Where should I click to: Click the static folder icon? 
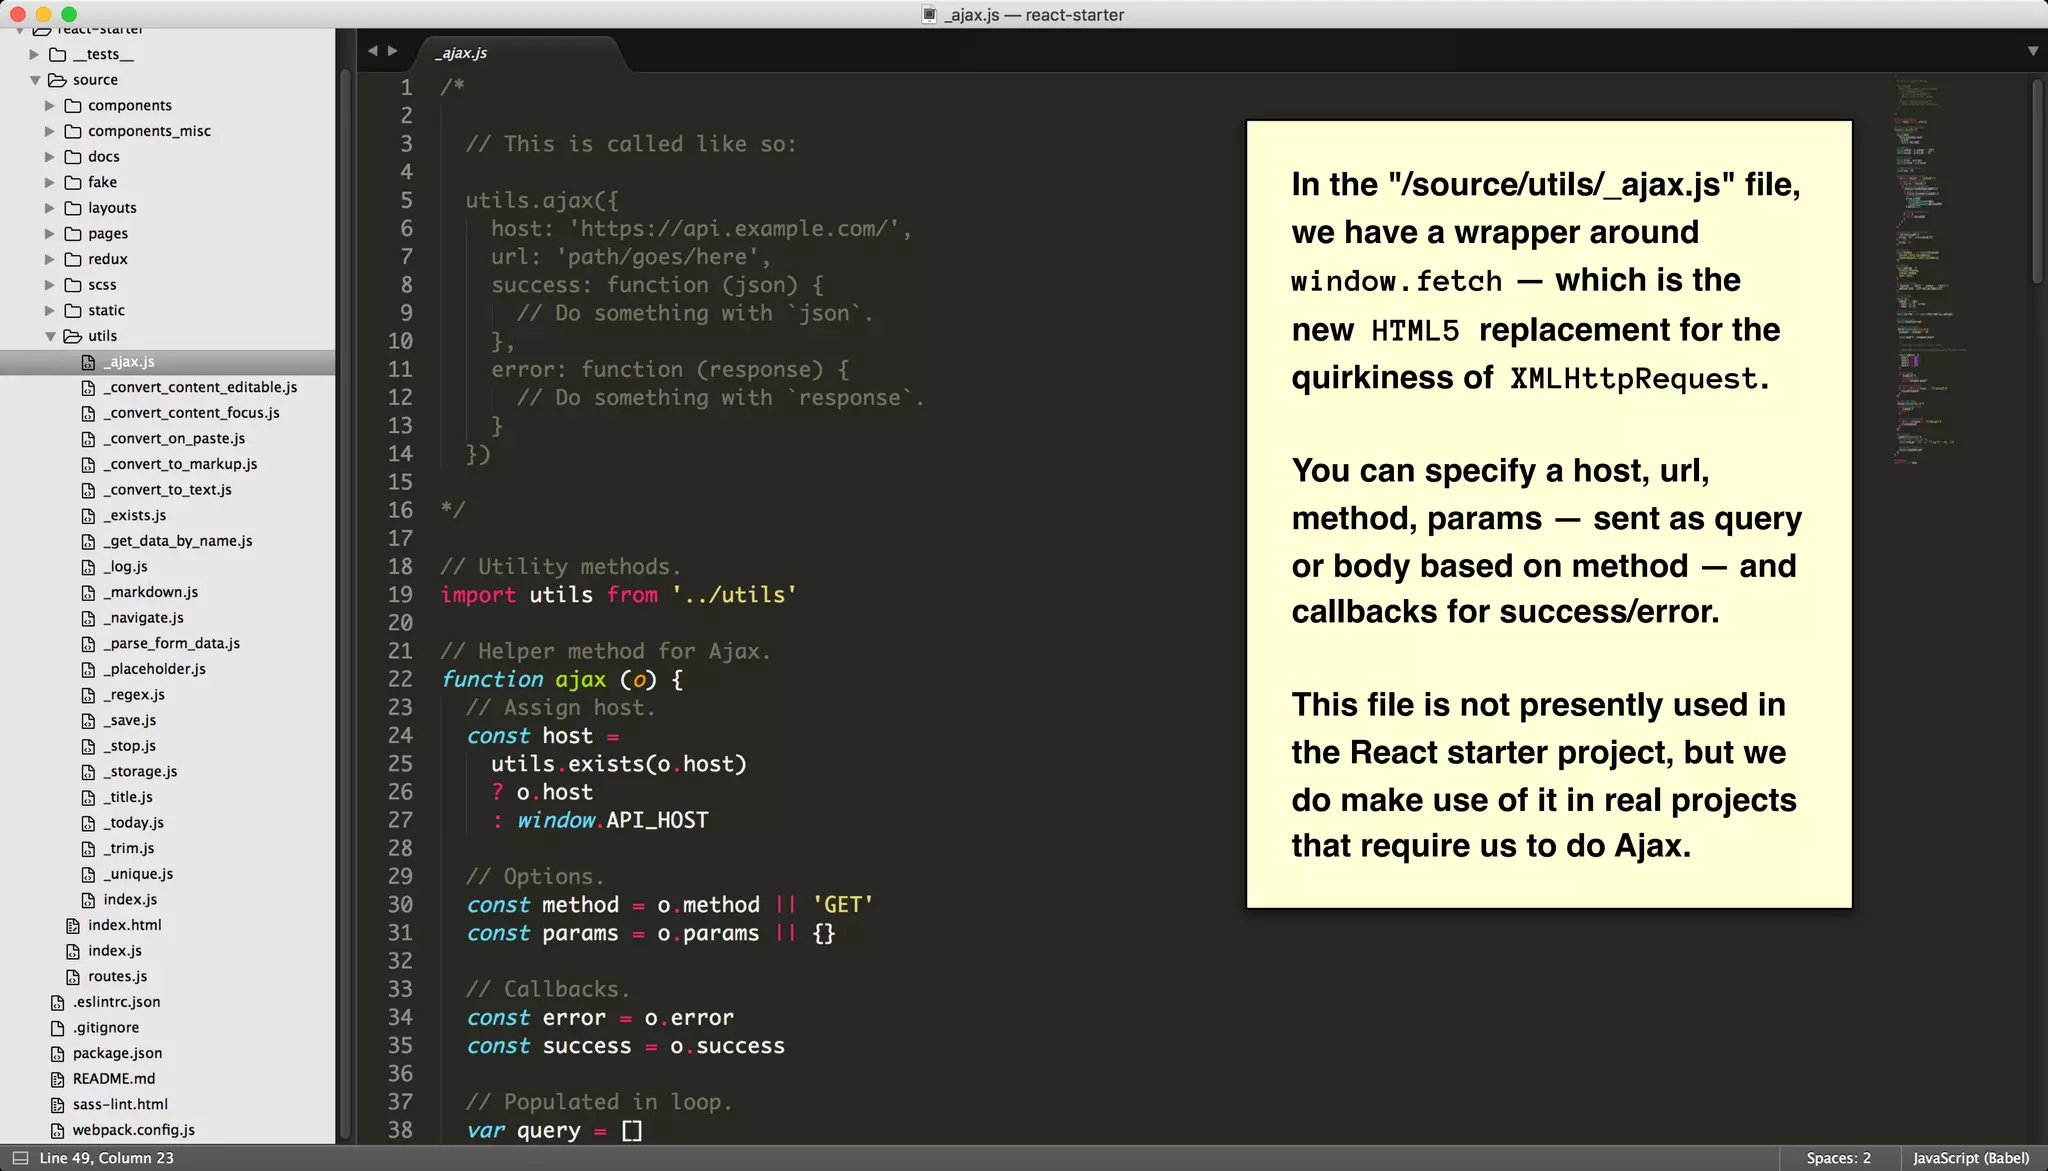click(73, 310)
